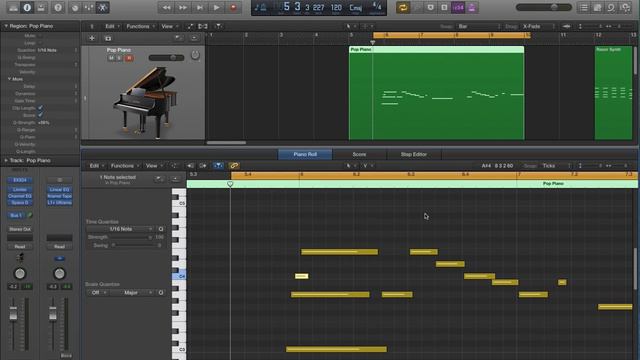Switch to the Step Editor tab
Viewport: 640px width, 360px height.
point(413,154)
